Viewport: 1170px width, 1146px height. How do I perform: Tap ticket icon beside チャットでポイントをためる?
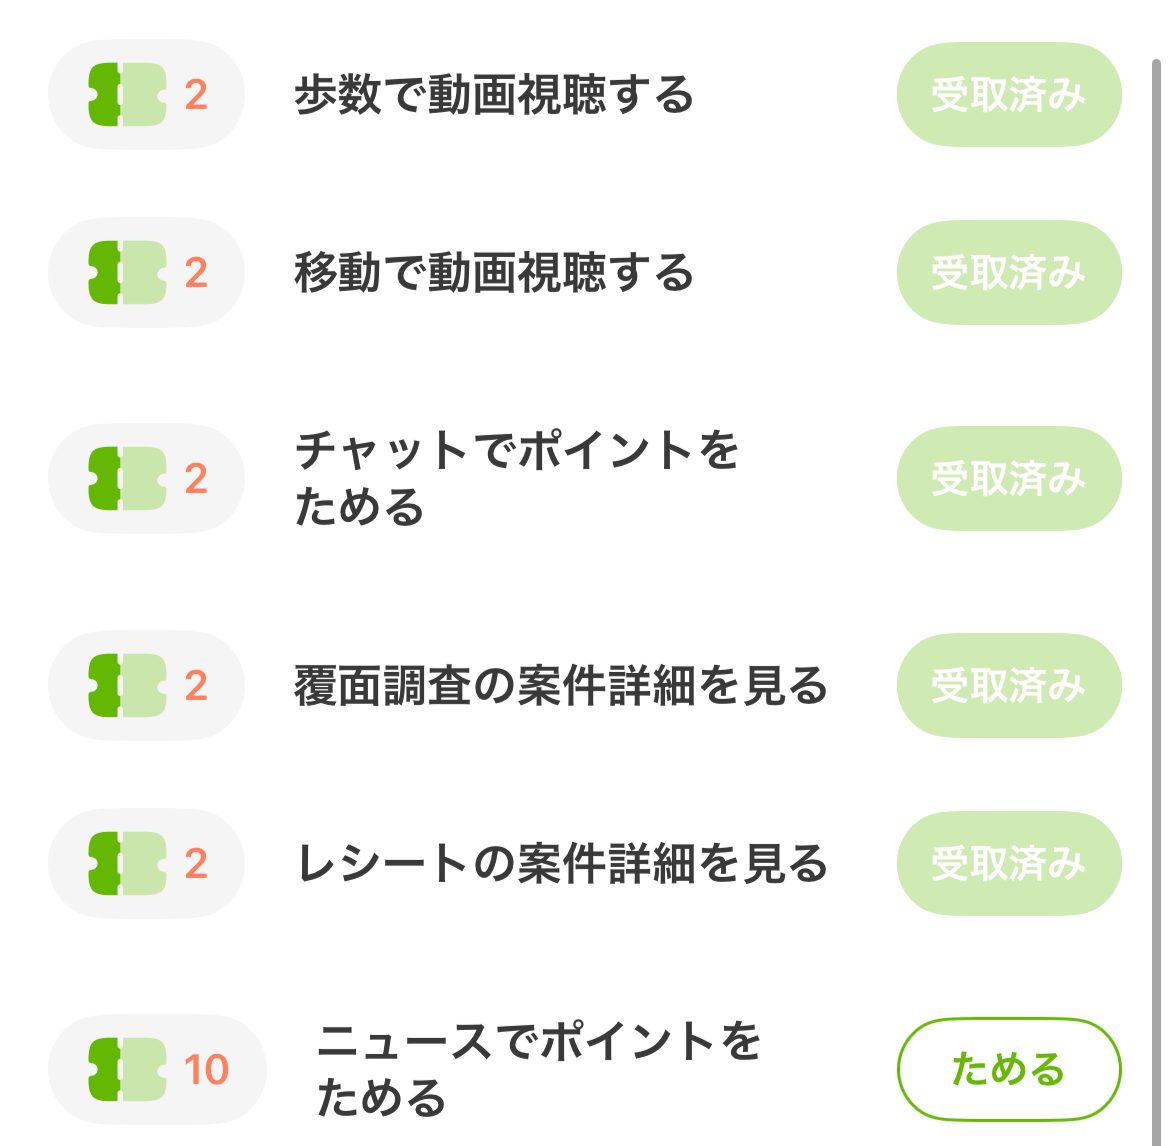(x=127, y=479)
